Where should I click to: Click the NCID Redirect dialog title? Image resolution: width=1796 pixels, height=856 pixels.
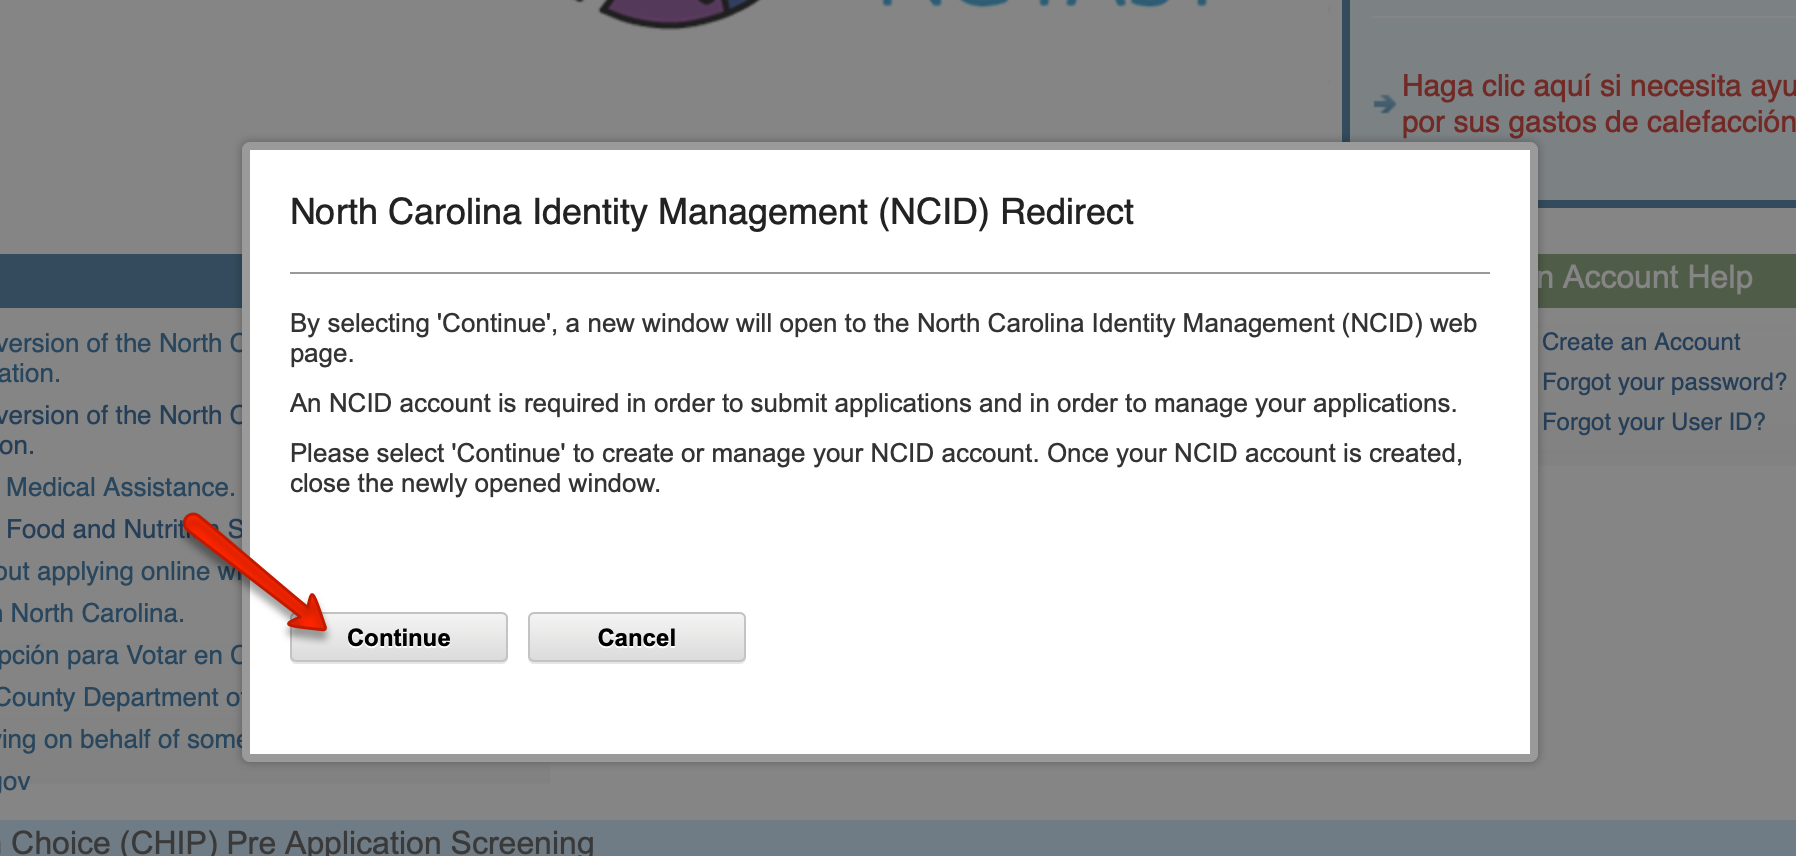pos(711,212)
